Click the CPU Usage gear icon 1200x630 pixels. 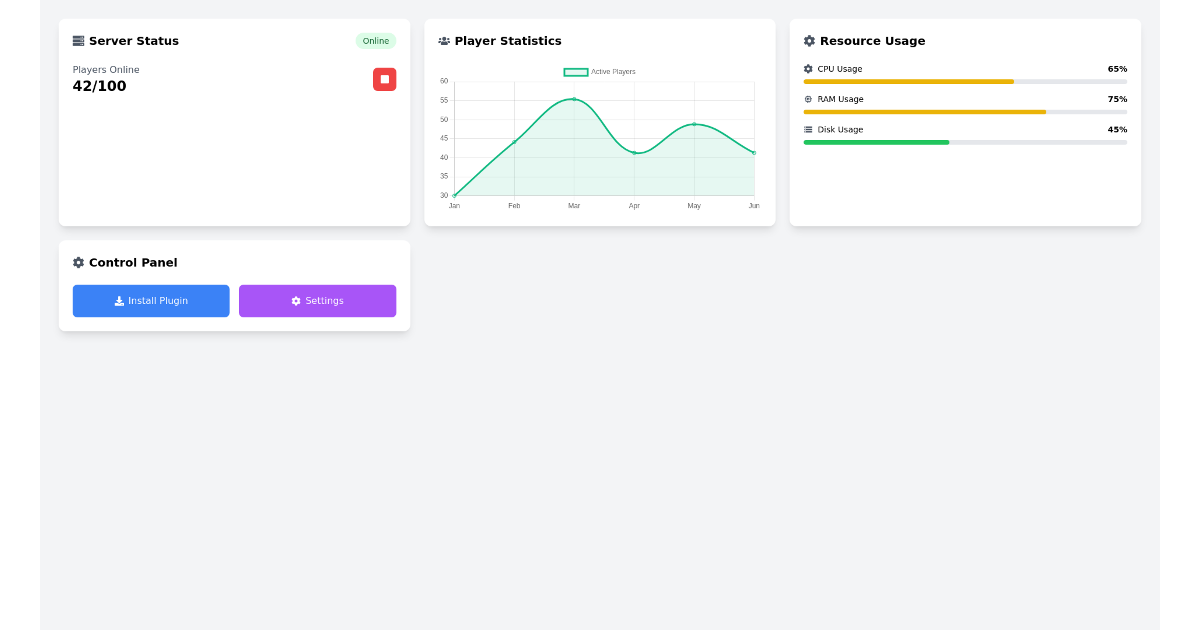(x=810, y=69)
